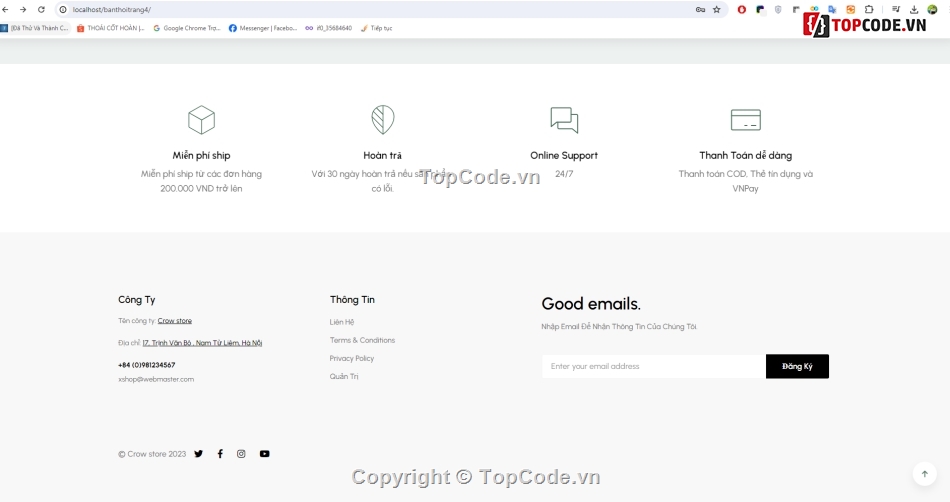Click the free shipping box icon
950x502 pixels.
point(201,119)
